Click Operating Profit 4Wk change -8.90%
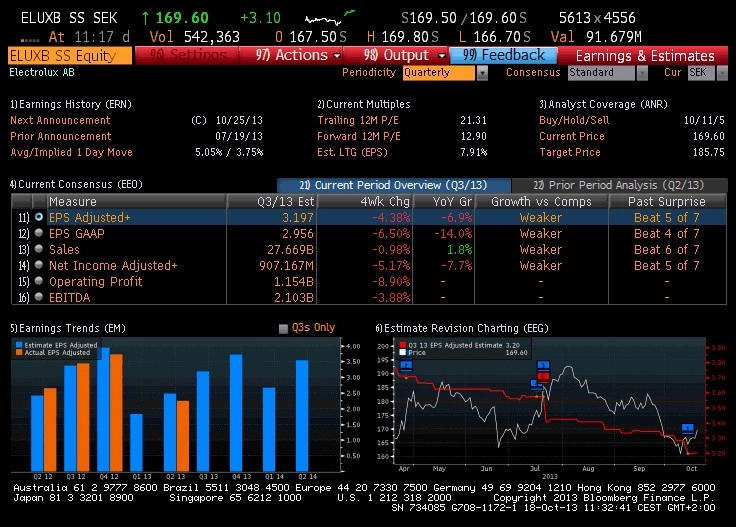Viewport: 736px width, 527px height. pyautogui.click(x=391, y=281)
